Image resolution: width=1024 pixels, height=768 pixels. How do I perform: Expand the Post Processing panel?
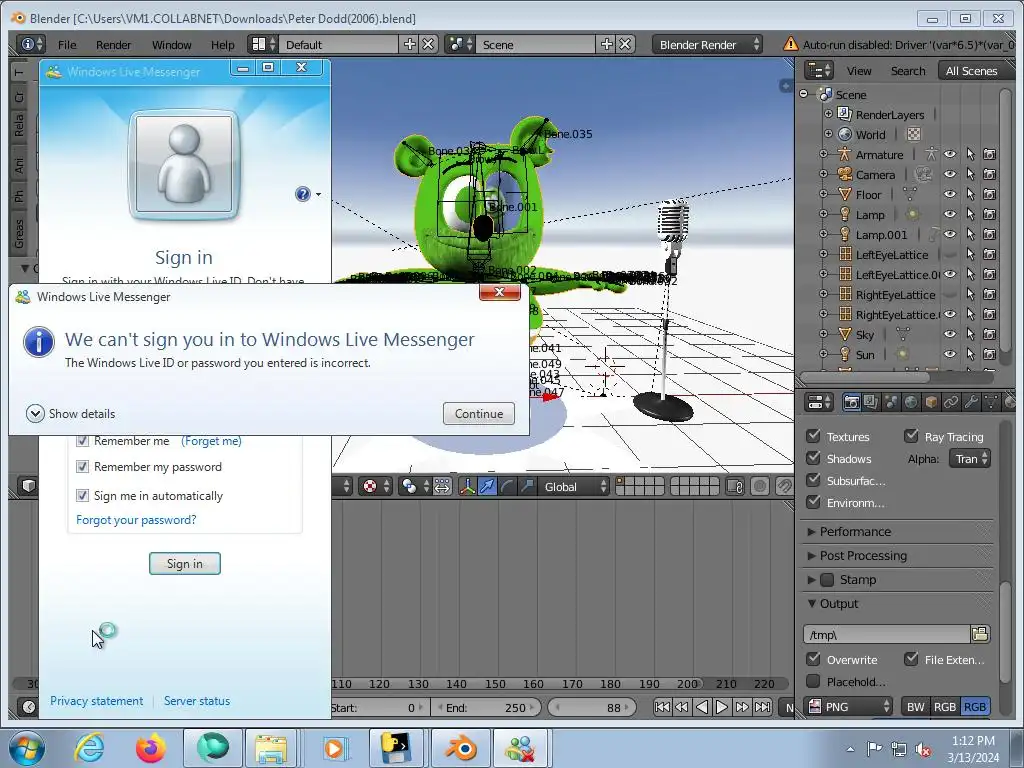811,556
